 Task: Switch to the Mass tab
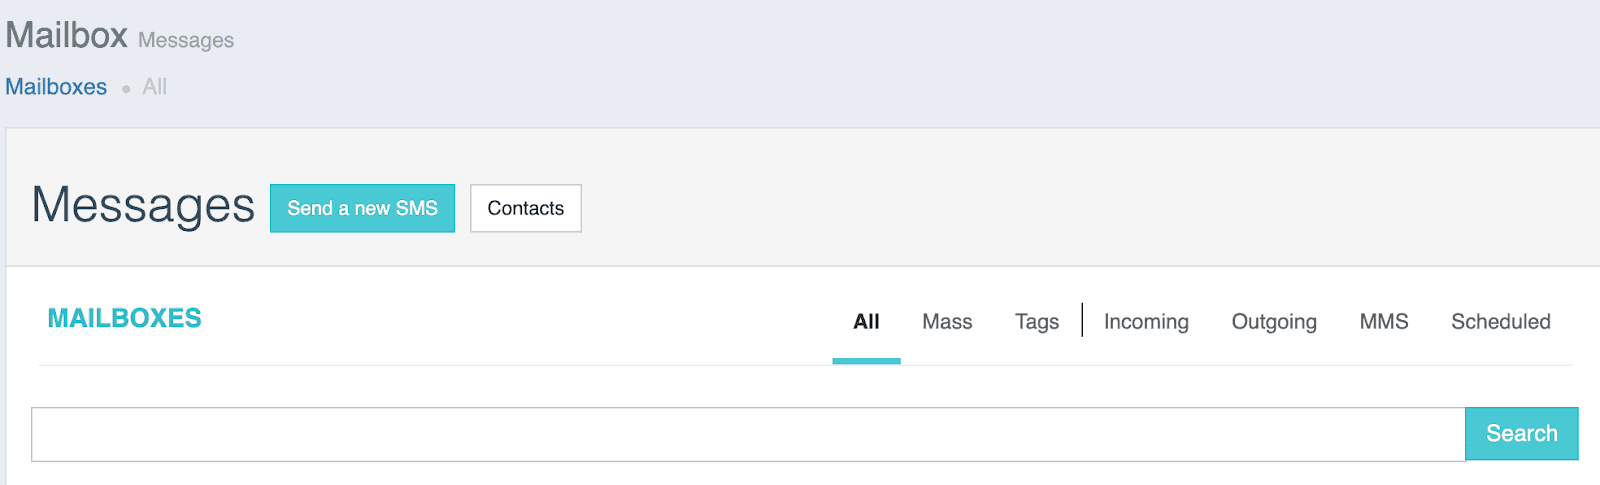[x=947, y=322]
